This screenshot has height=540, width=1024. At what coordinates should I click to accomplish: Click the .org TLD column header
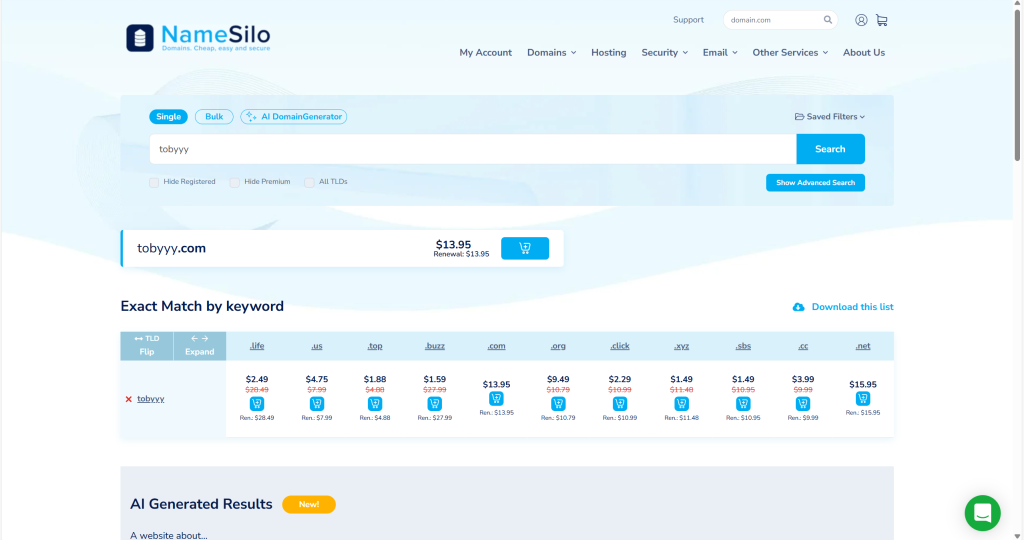558,346
